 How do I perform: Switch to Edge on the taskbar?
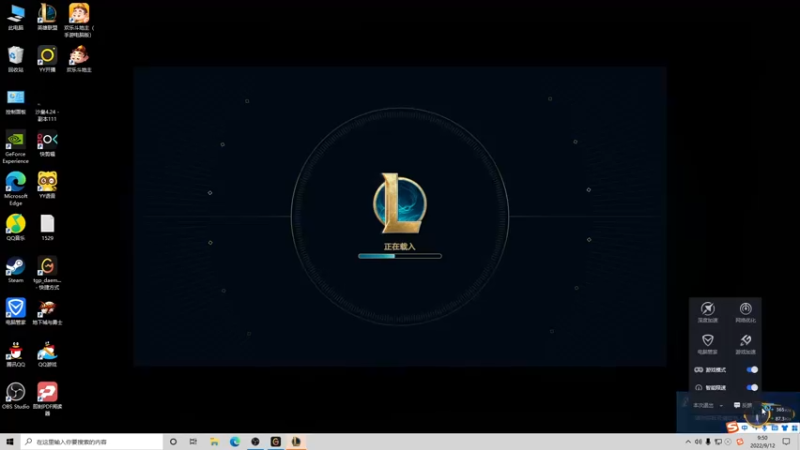click(x=235, y=441)
